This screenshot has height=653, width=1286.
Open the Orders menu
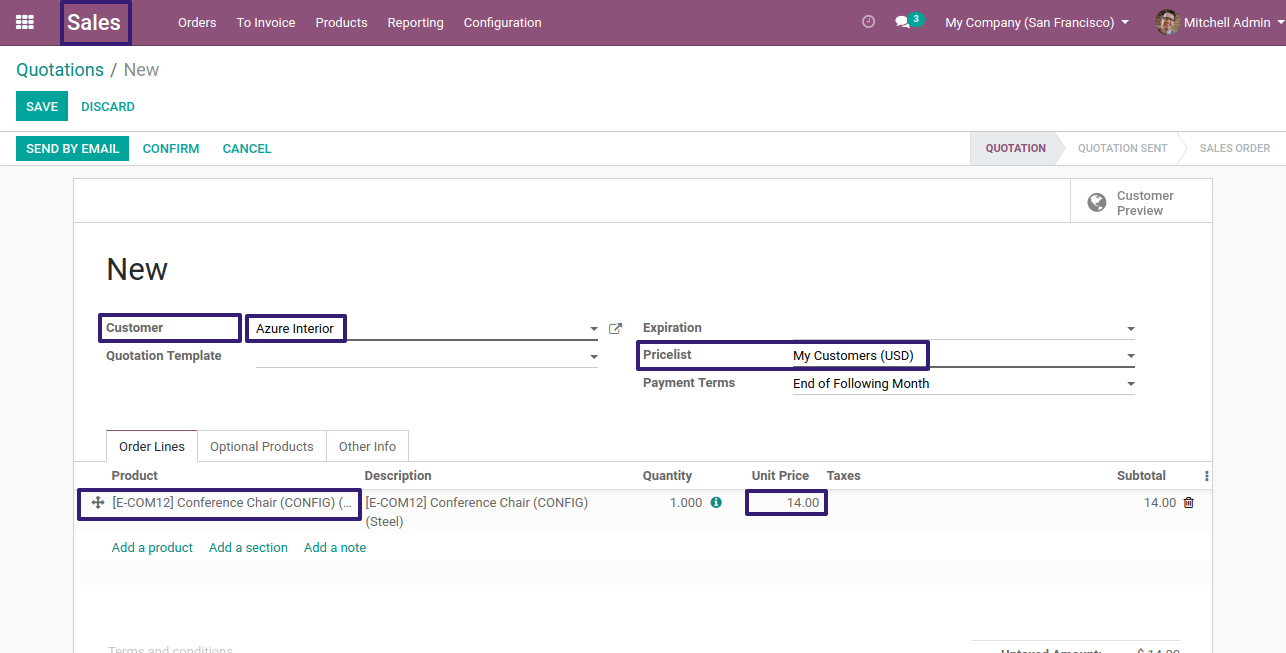point(197,22)
